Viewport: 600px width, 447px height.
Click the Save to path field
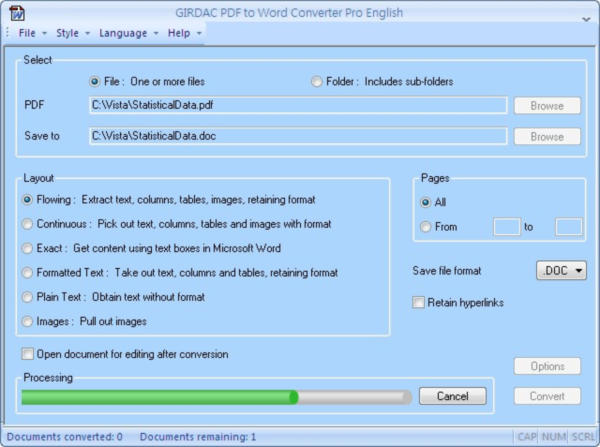(297, 136)
